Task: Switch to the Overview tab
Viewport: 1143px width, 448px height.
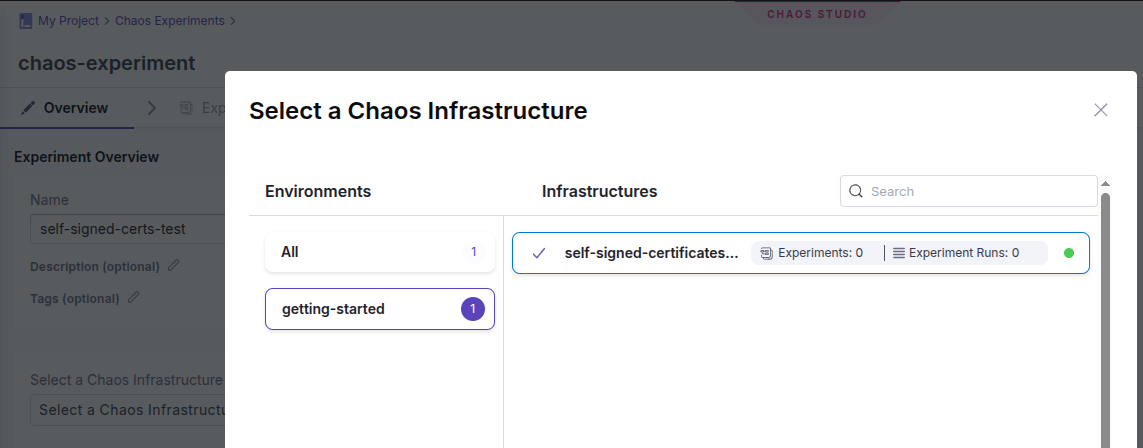Action: point(75,108)
